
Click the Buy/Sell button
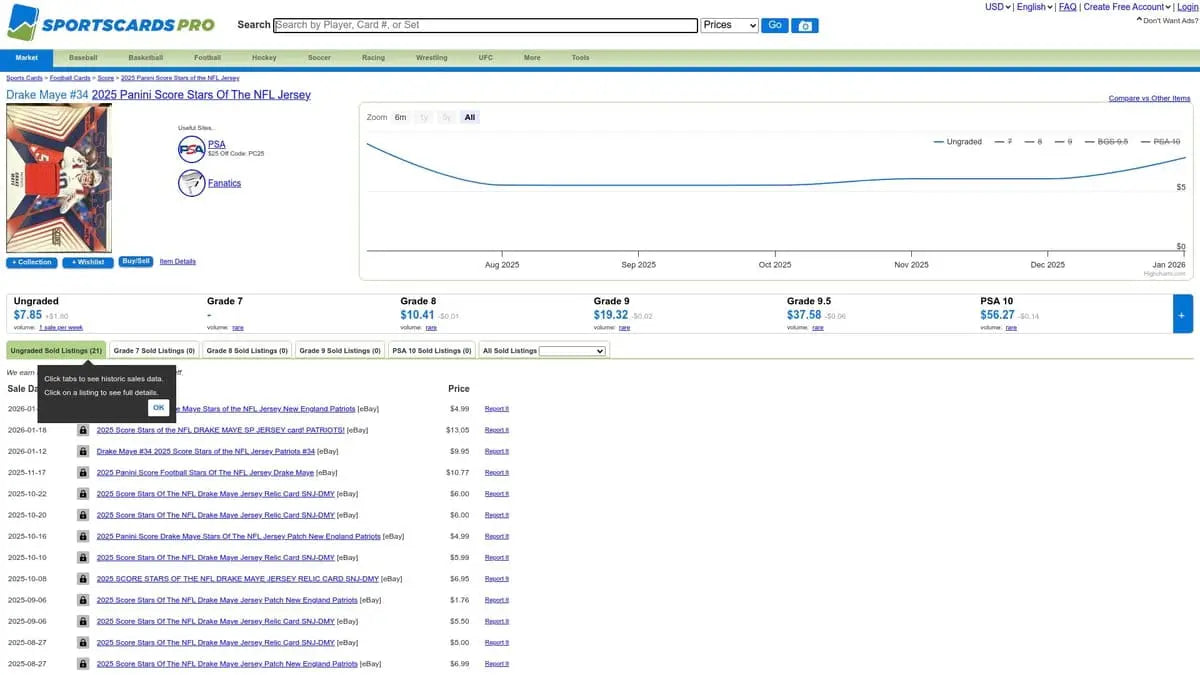[x=135, y=261]
